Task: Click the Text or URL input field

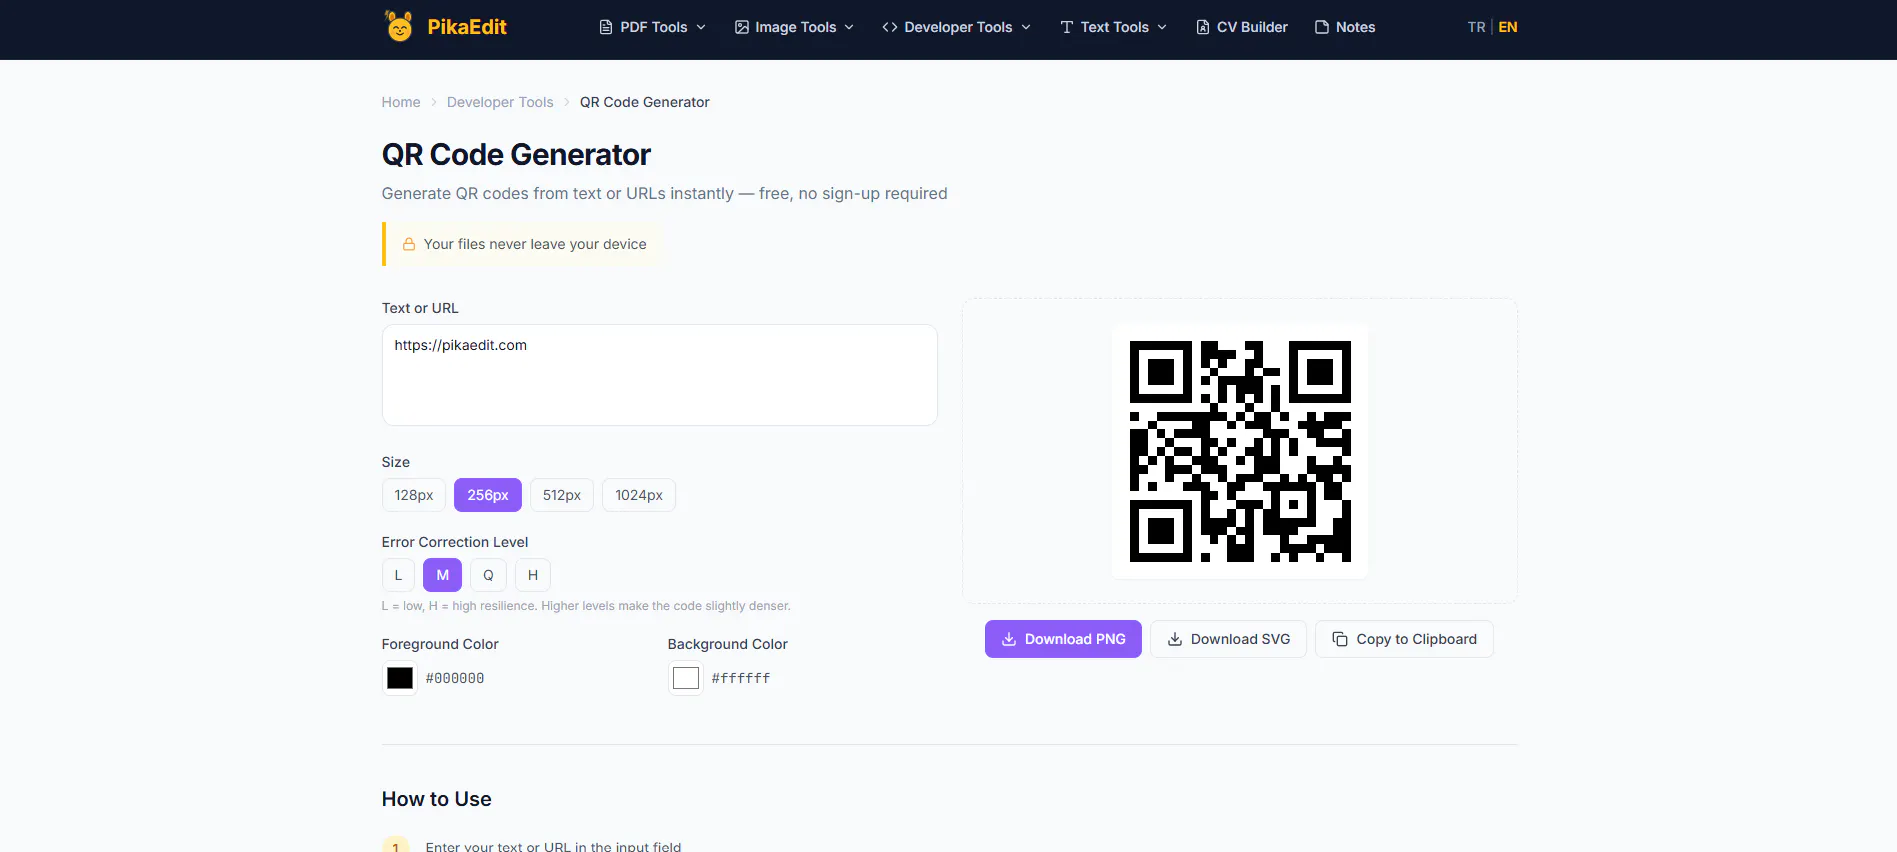Action: 660,375
